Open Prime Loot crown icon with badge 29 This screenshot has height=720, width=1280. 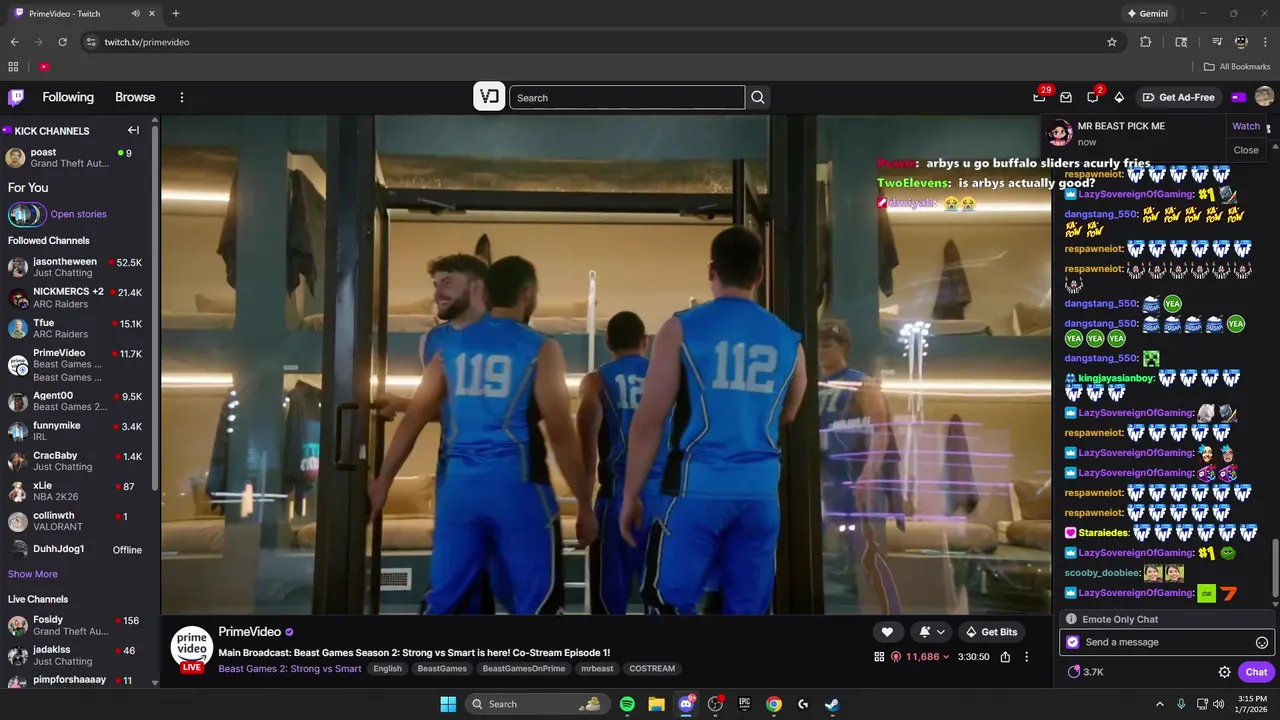(x=1040, y=97)
